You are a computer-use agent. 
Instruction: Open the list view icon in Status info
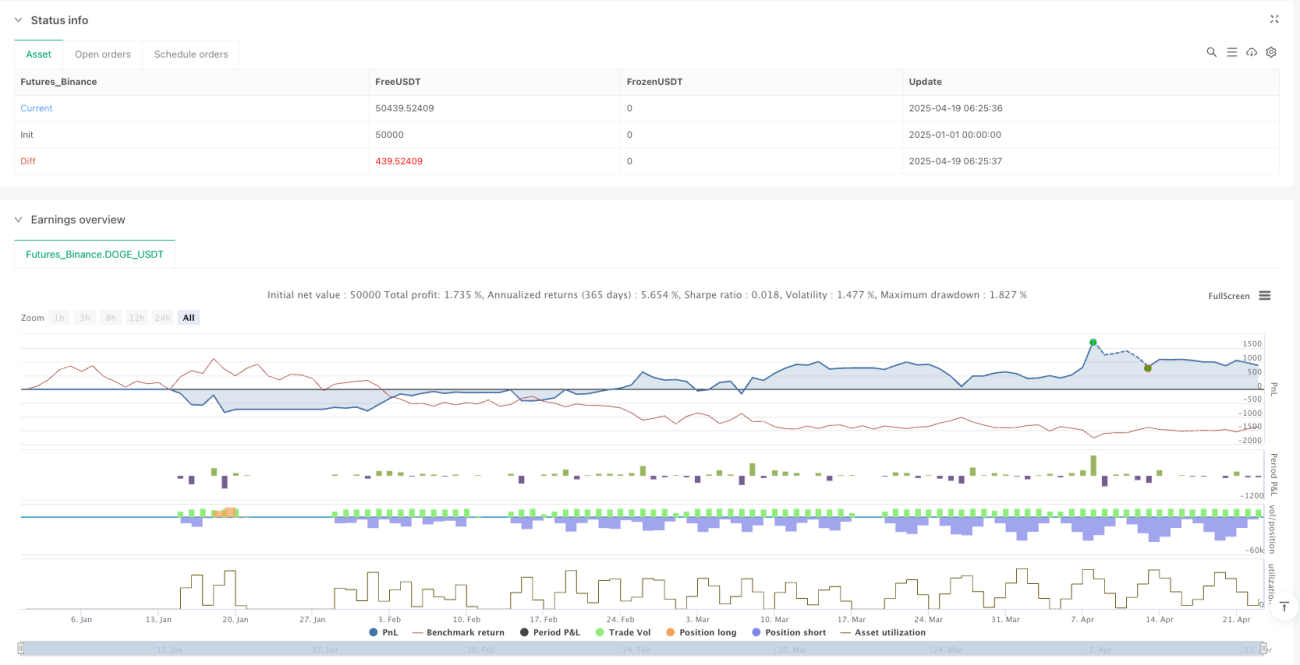point(1231,52)
